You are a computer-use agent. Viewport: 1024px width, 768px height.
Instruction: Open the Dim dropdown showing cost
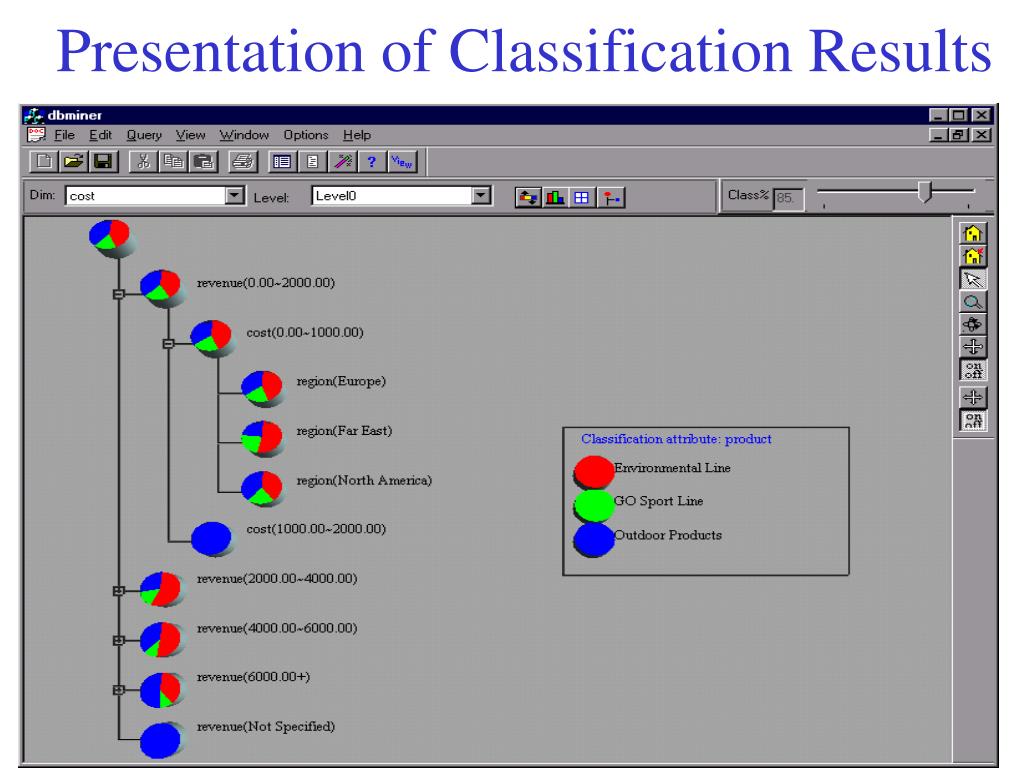coord(234,195)
